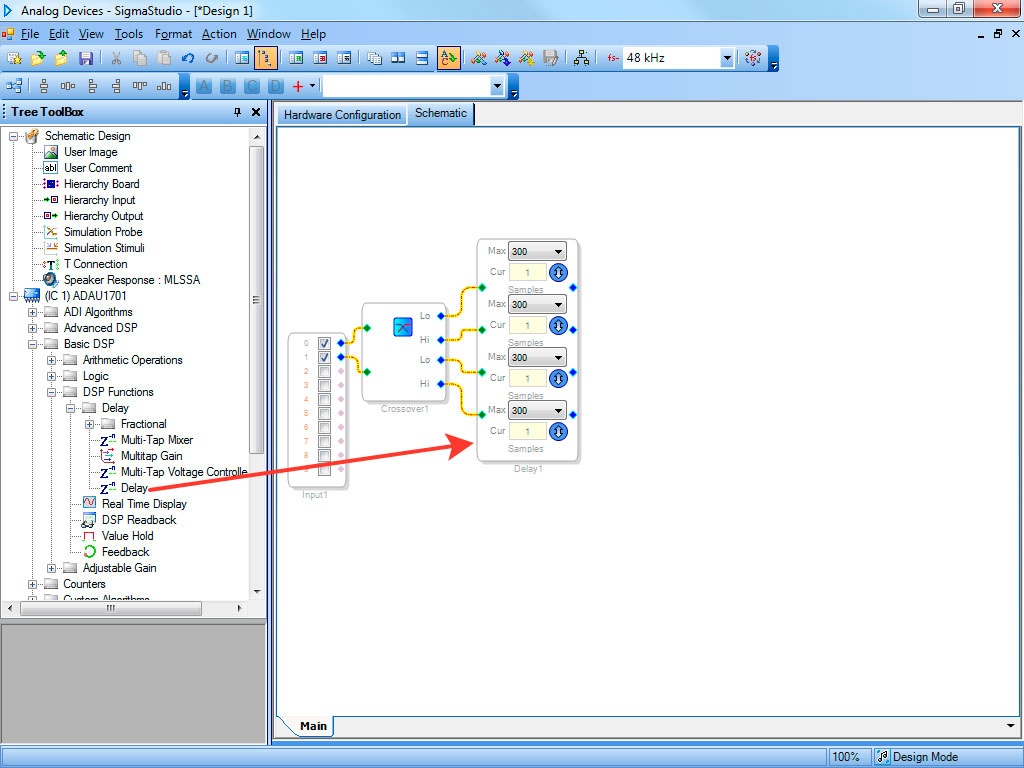This screenshot has width=1024, height=768.
Task: Select the Delay item in the toolbox tree
Action: click(134, 488)
